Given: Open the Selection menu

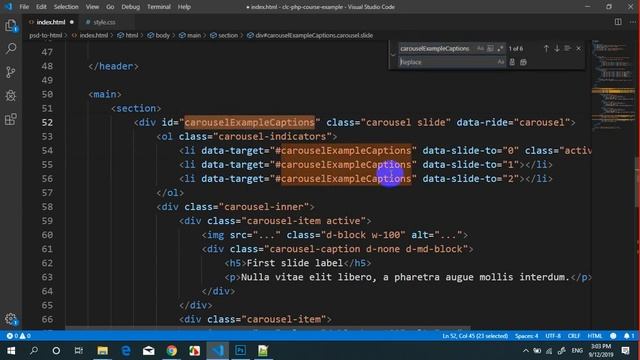Looking at the screenshot, I should pyautogui.click(x=66, y=7).
